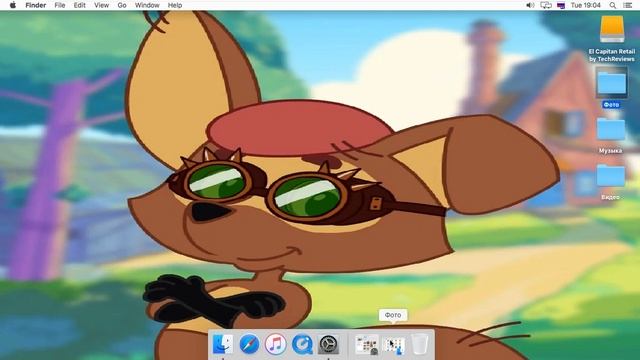Open the Help menu
The height and width of the screenshot is (360, 640).
[175, 5]
